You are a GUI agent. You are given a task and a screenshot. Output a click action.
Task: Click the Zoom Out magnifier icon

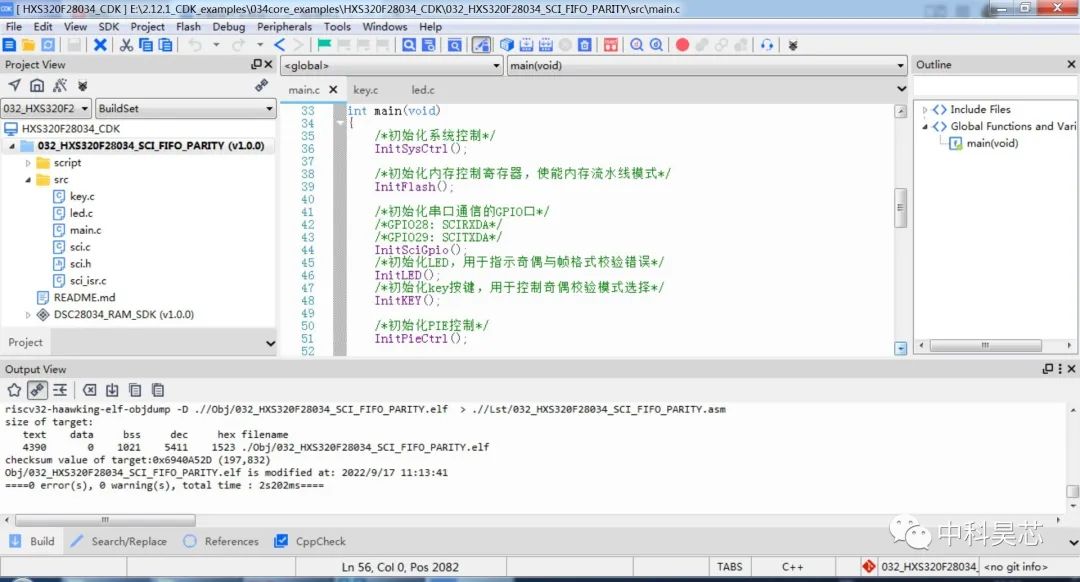coord(656,45)
